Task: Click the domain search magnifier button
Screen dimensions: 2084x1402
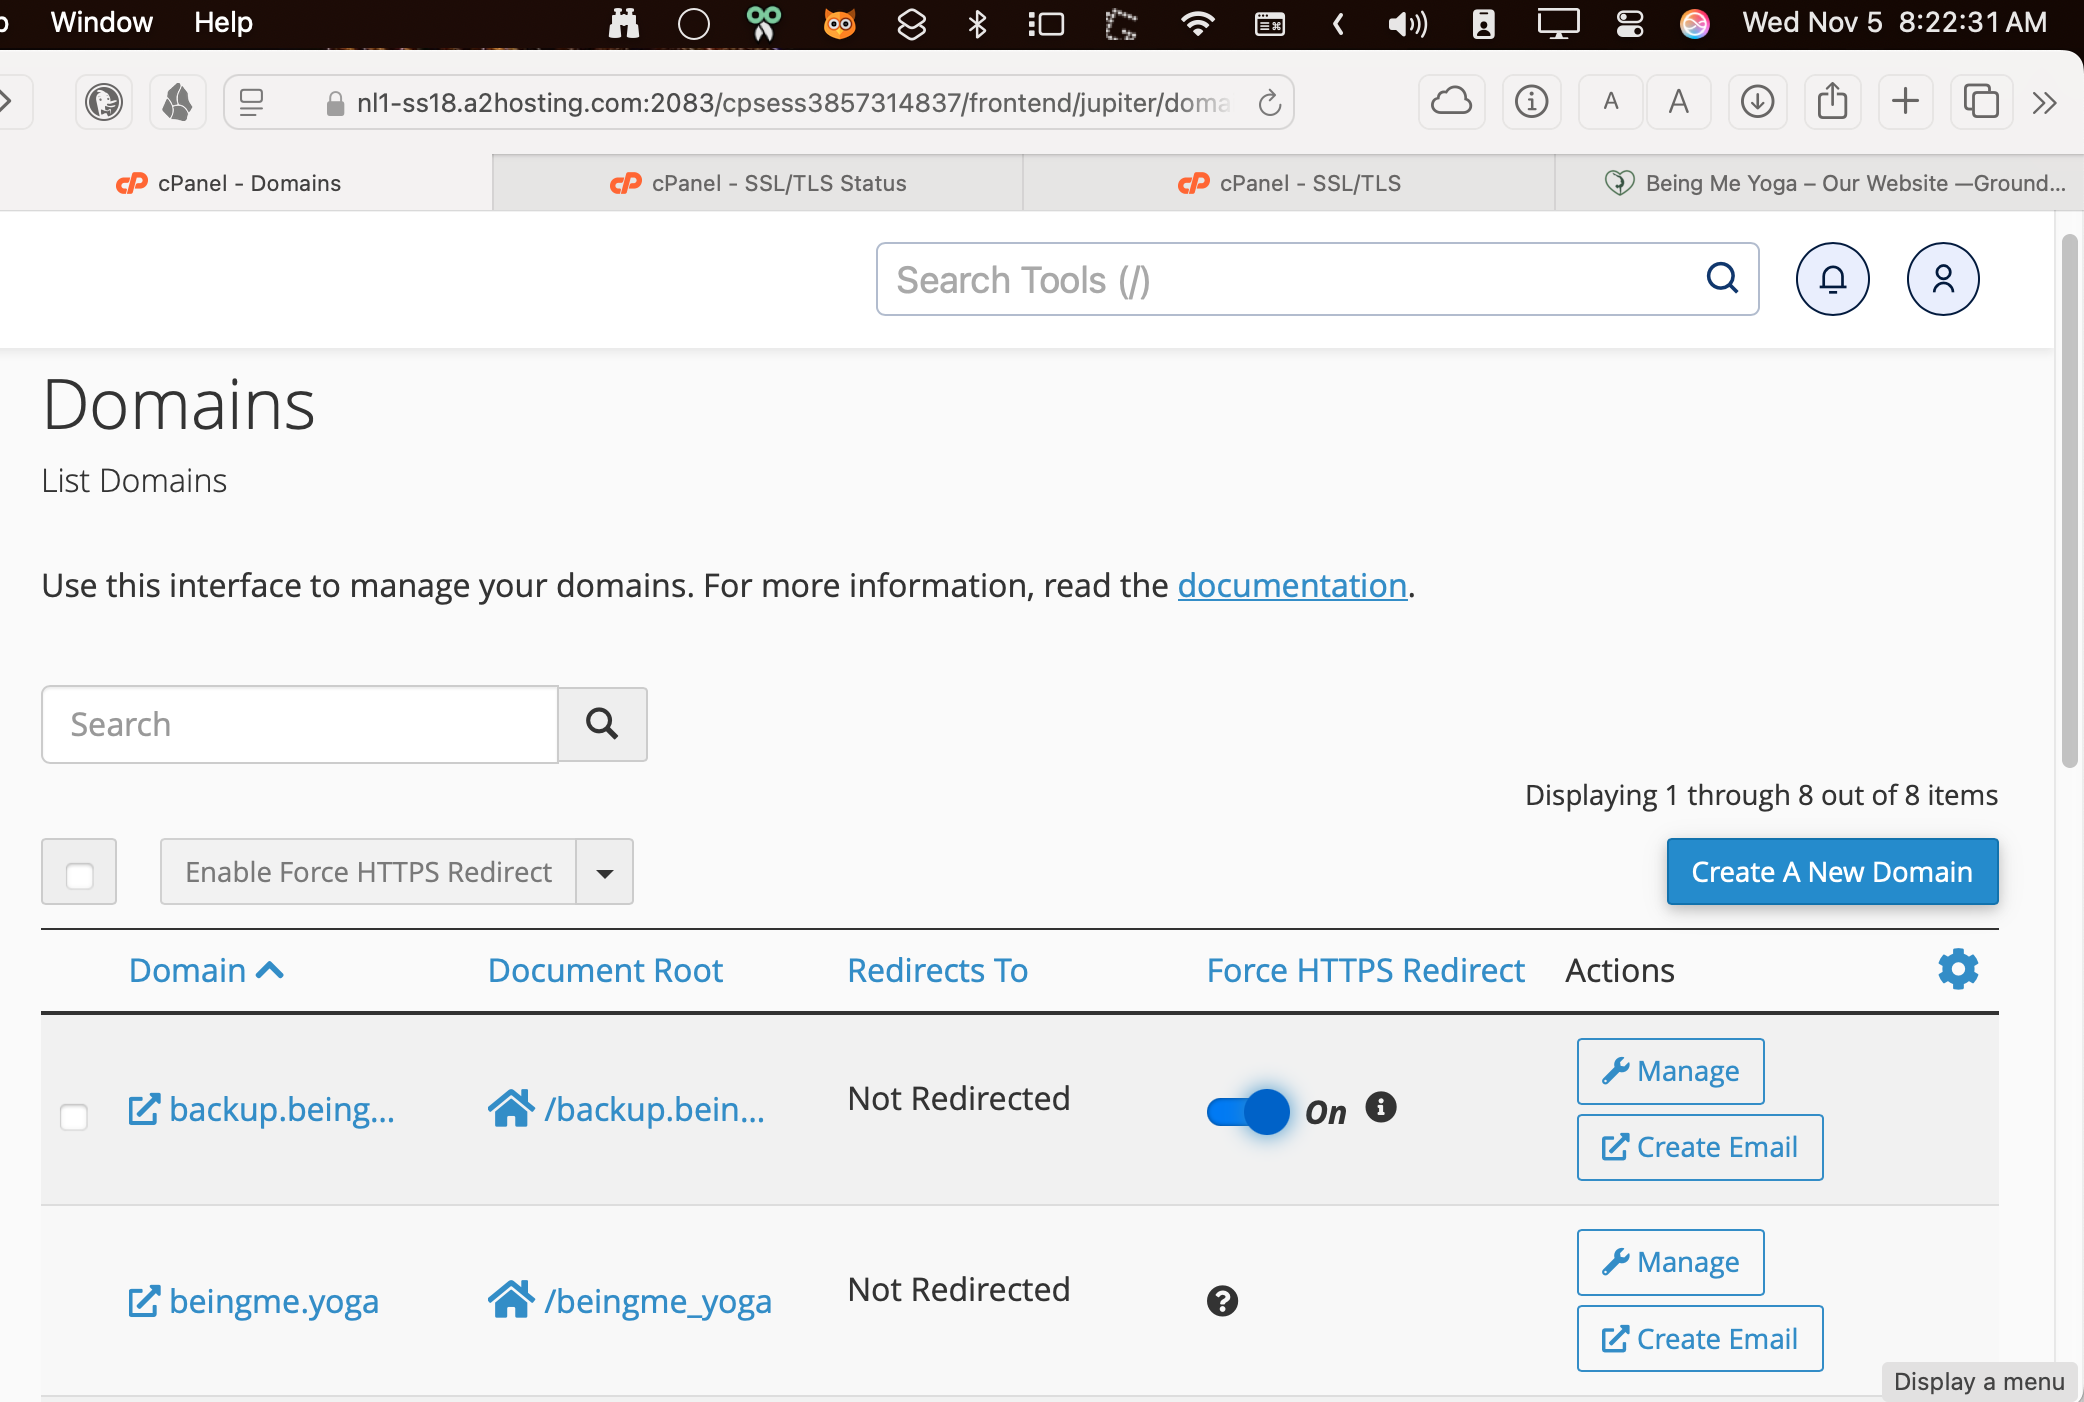Action: pos(602,724)
